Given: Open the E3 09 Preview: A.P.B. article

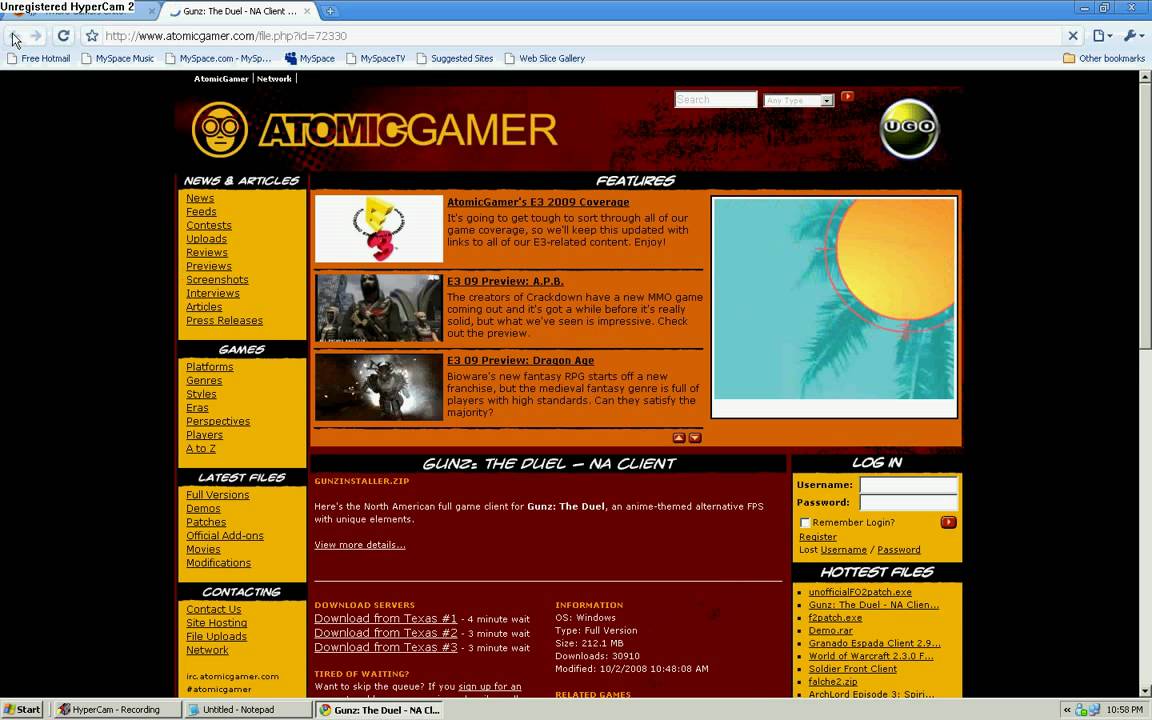Looking at the screenshot, I should tap(505, 281).
